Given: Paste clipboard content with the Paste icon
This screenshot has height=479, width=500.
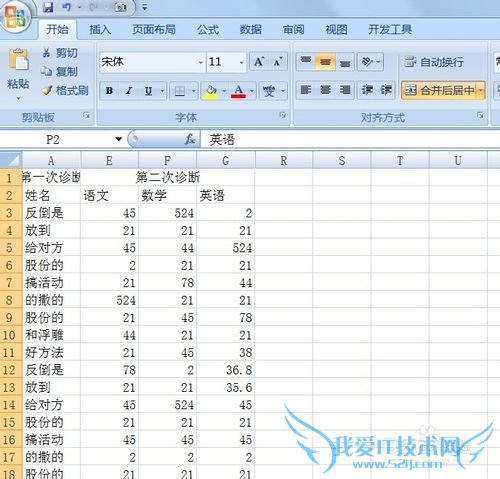Looking at the screenshot, I should coord(18,60).
